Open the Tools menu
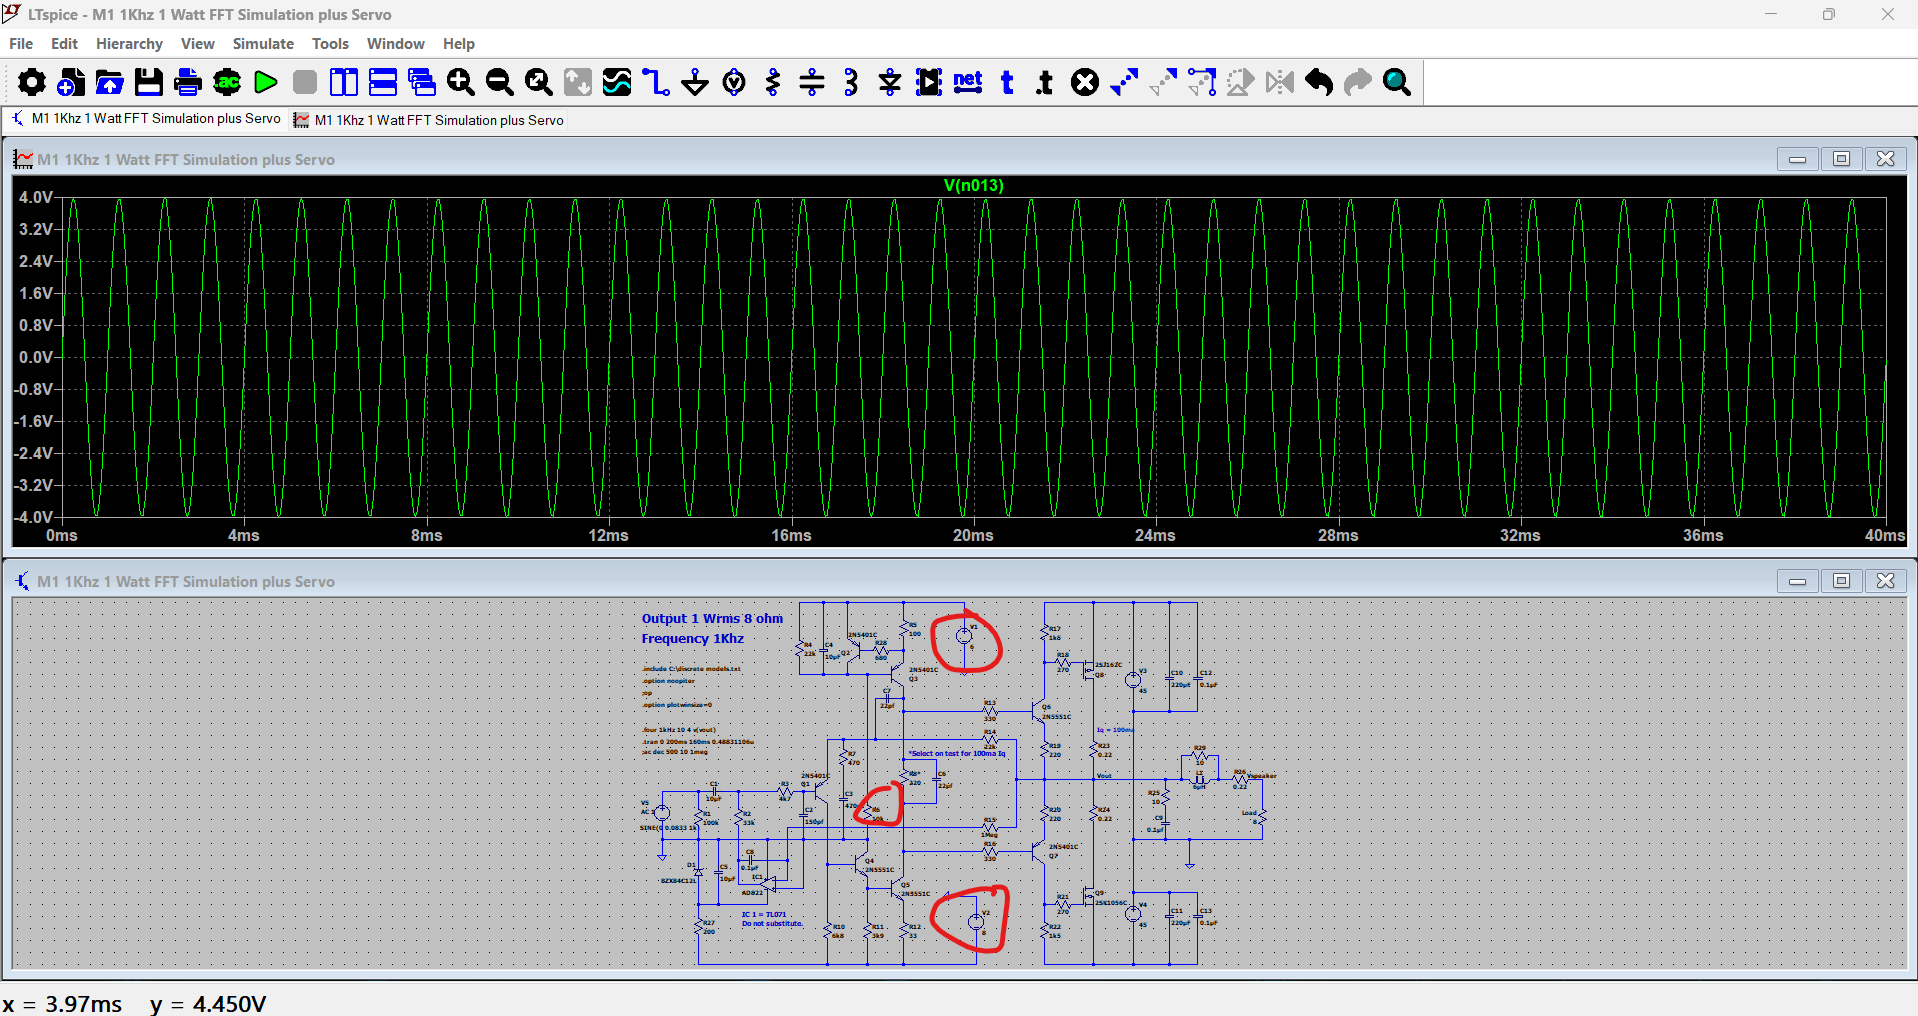 (330, 44)
